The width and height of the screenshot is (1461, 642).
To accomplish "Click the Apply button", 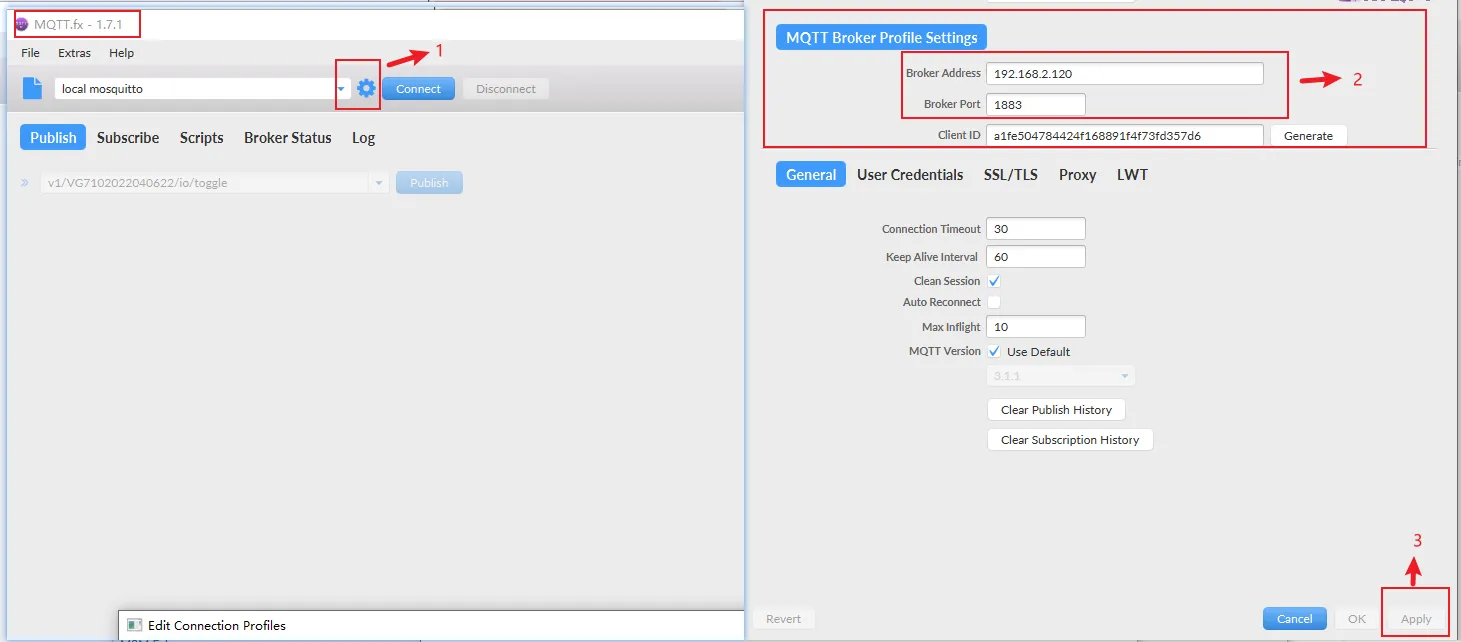I will click(1416, 619).
